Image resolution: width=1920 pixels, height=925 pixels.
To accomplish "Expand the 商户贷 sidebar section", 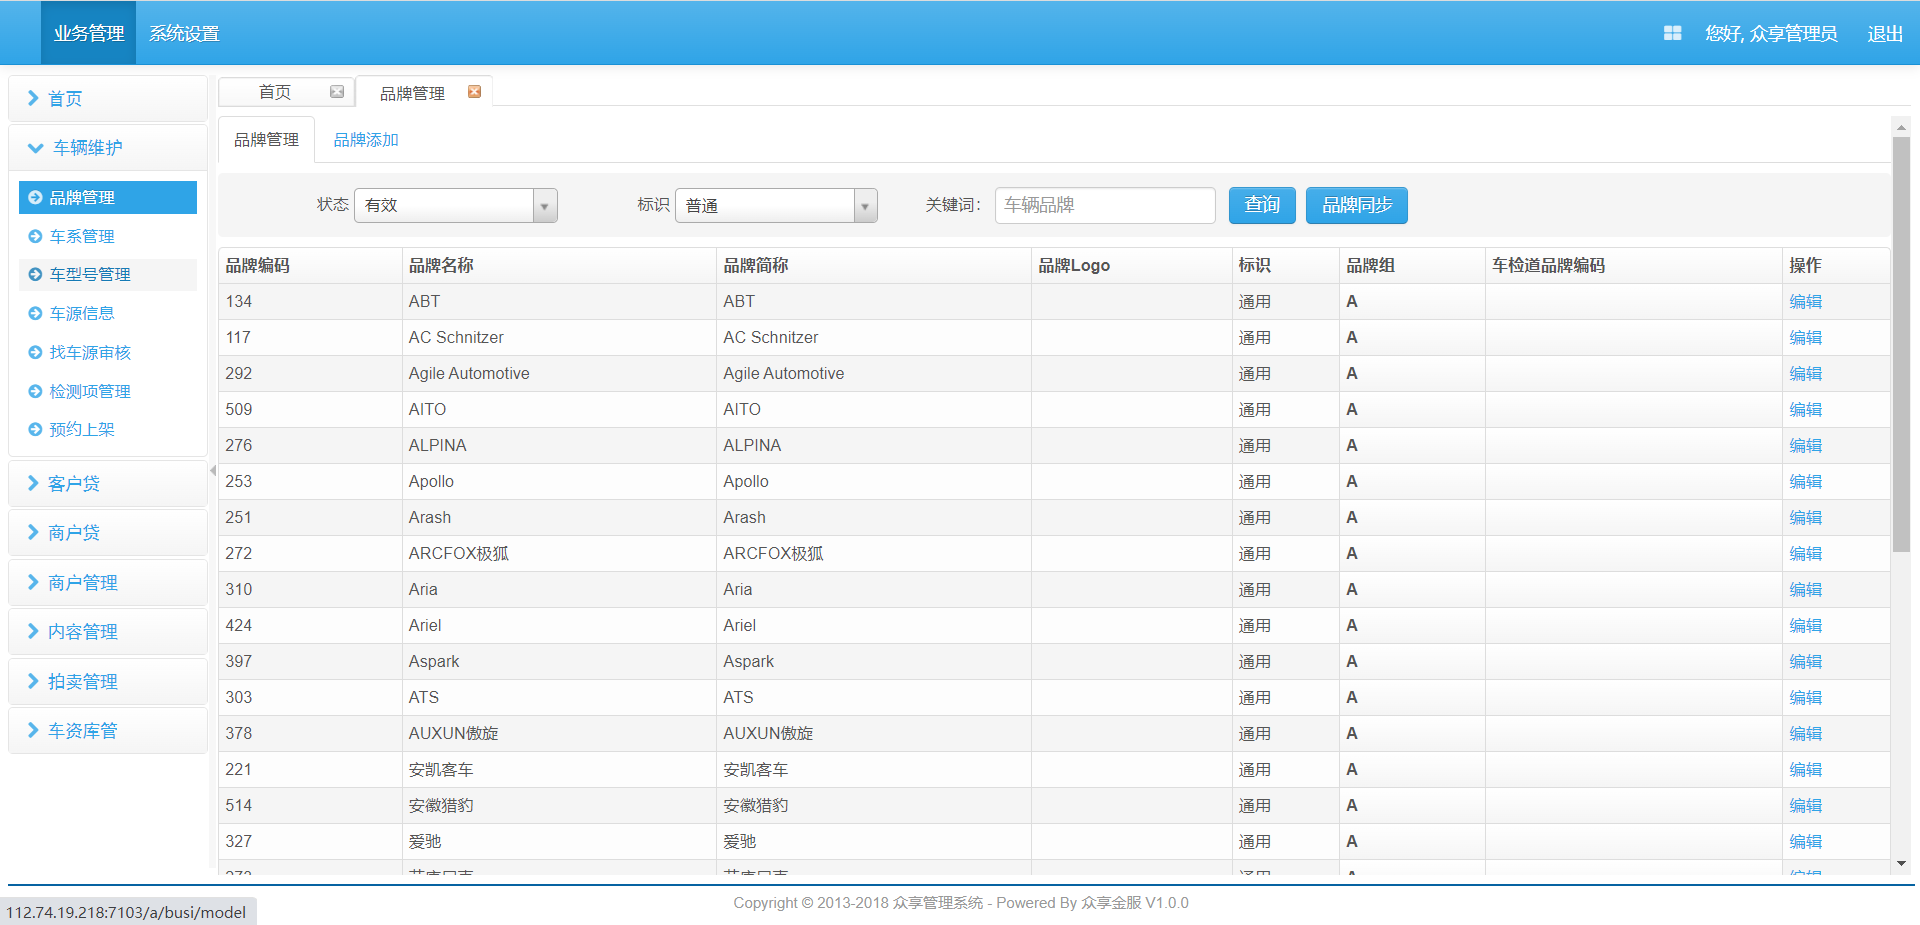I will click(108, 533).
